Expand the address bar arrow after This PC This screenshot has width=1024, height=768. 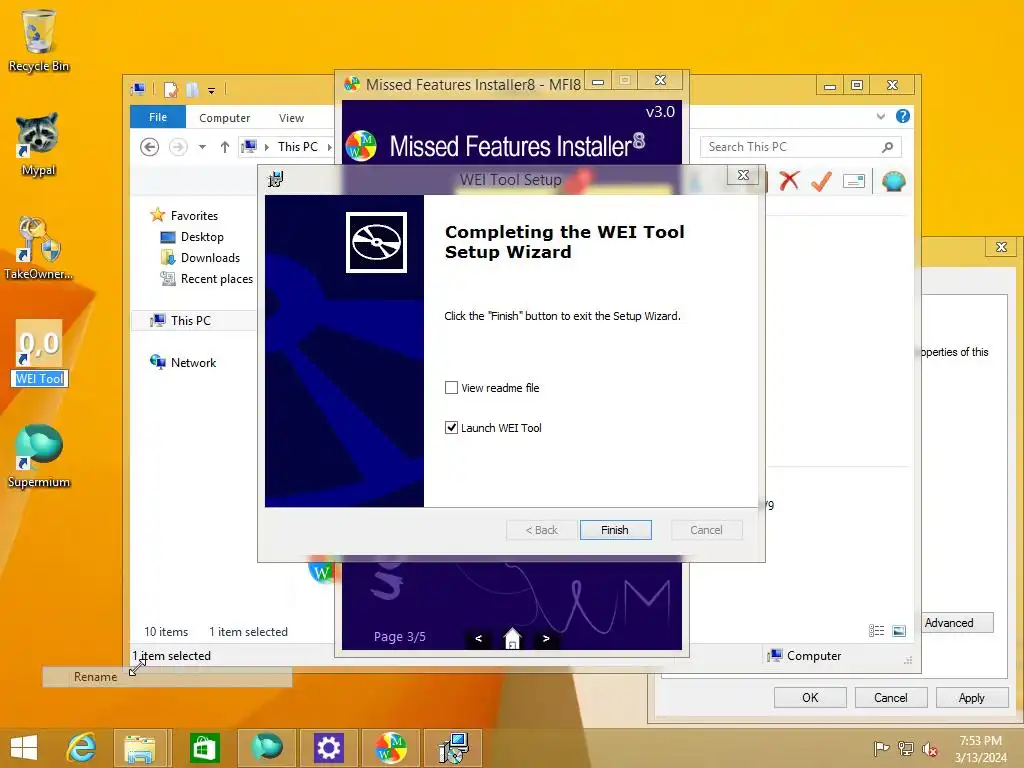tap(329, 147)
